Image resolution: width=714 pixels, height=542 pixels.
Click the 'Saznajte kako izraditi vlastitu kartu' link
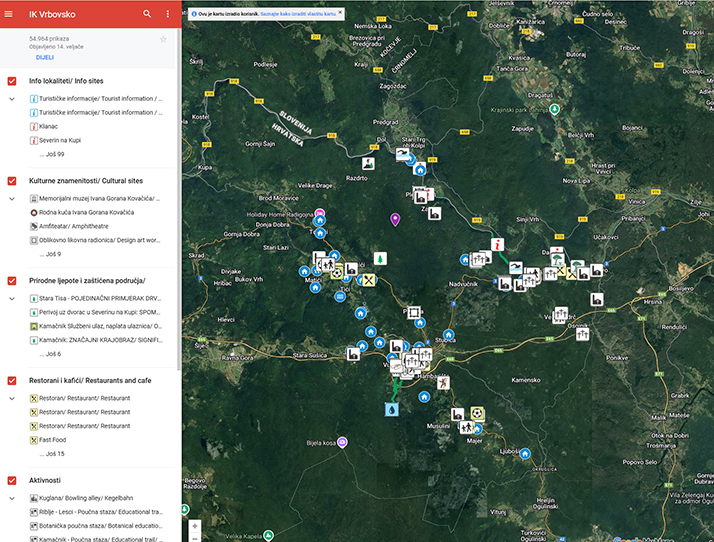pos(298,14)
